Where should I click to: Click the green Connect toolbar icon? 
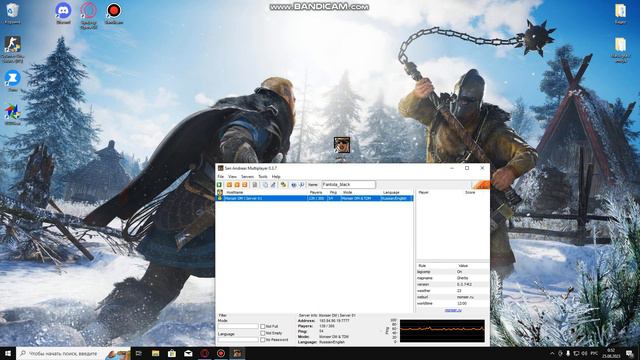tap(219, 185)
